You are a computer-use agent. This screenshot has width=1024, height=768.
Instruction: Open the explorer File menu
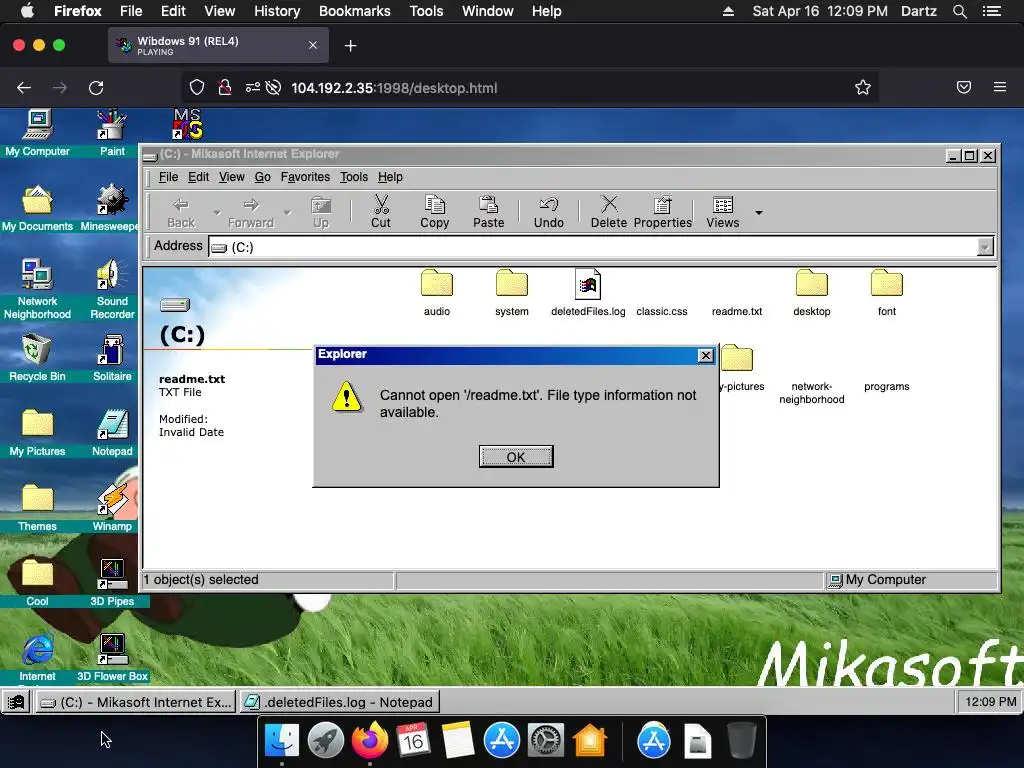pos(168,177)
